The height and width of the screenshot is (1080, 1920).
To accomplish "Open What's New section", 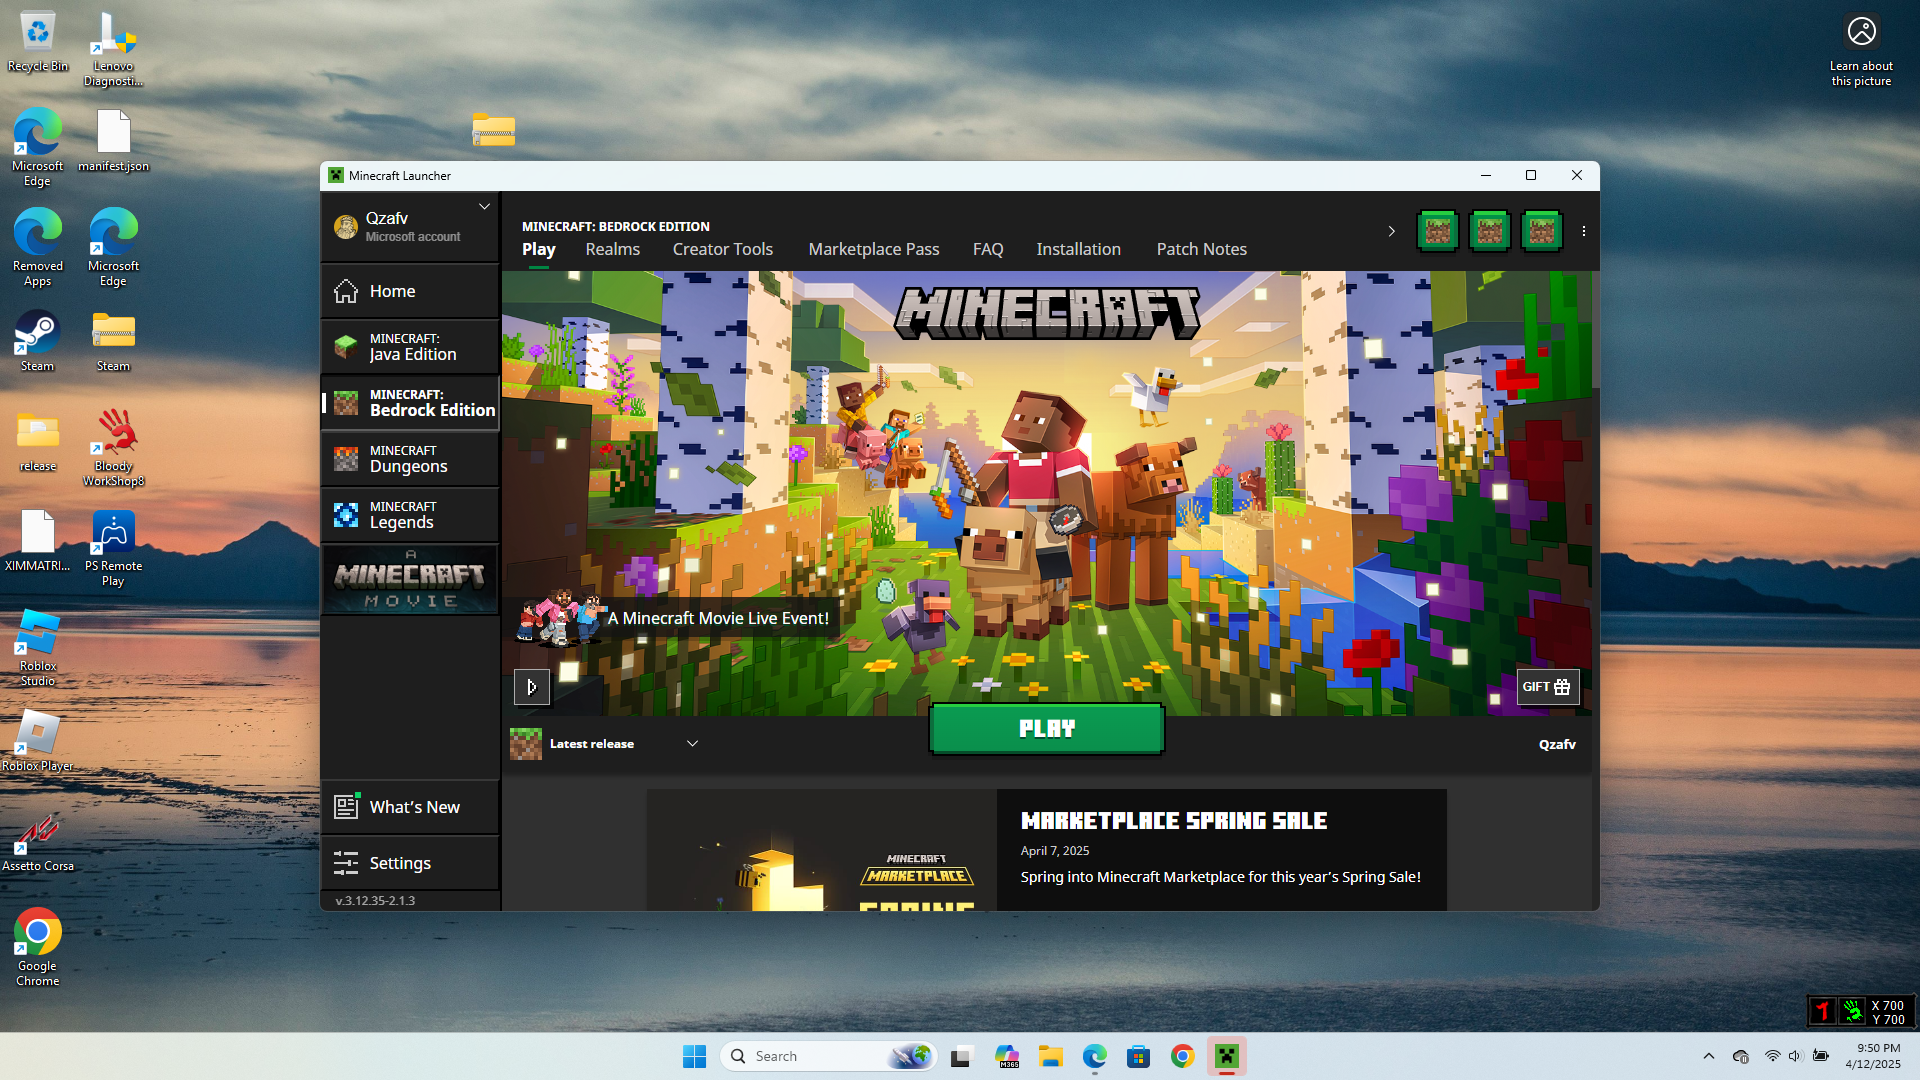I will (x=410, y=807).
